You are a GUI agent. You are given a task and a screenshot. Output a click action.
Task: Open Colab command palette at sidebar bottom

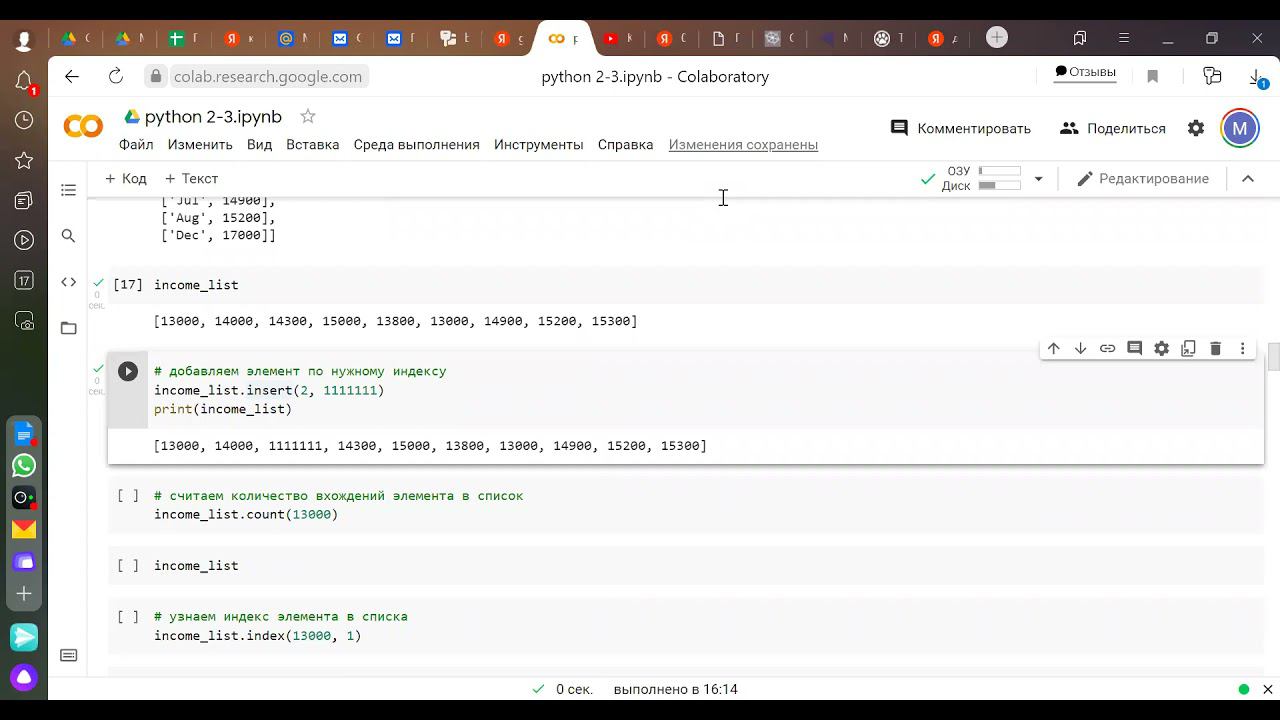pyautogui.click(x=68, y=655)
